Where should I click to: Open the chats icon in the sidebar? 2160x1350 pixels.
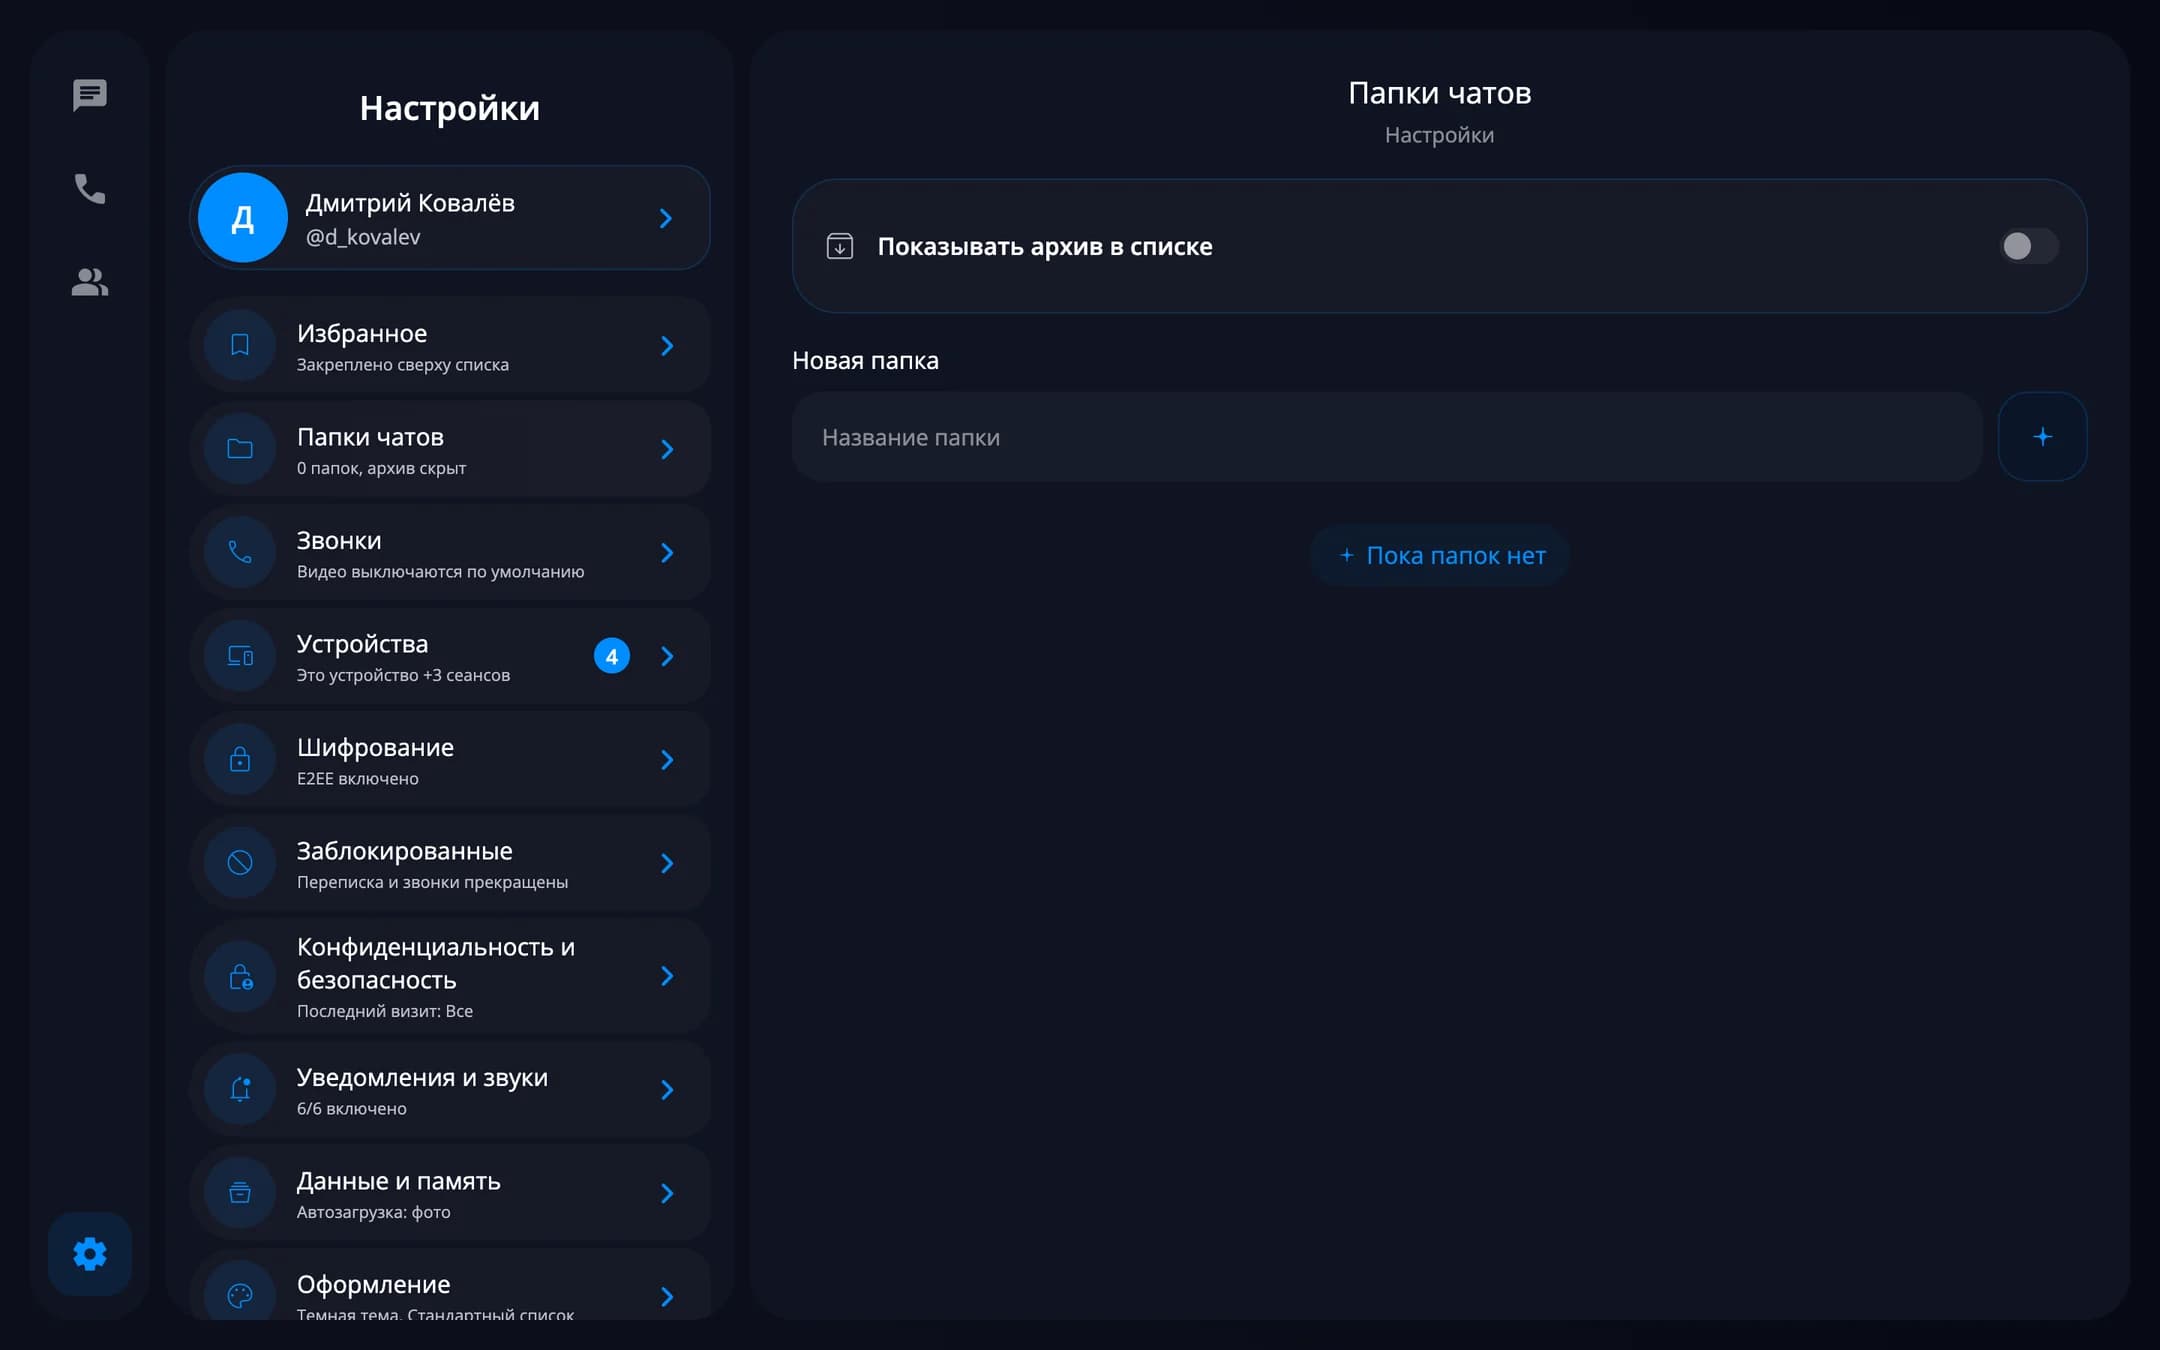(90, 95)
